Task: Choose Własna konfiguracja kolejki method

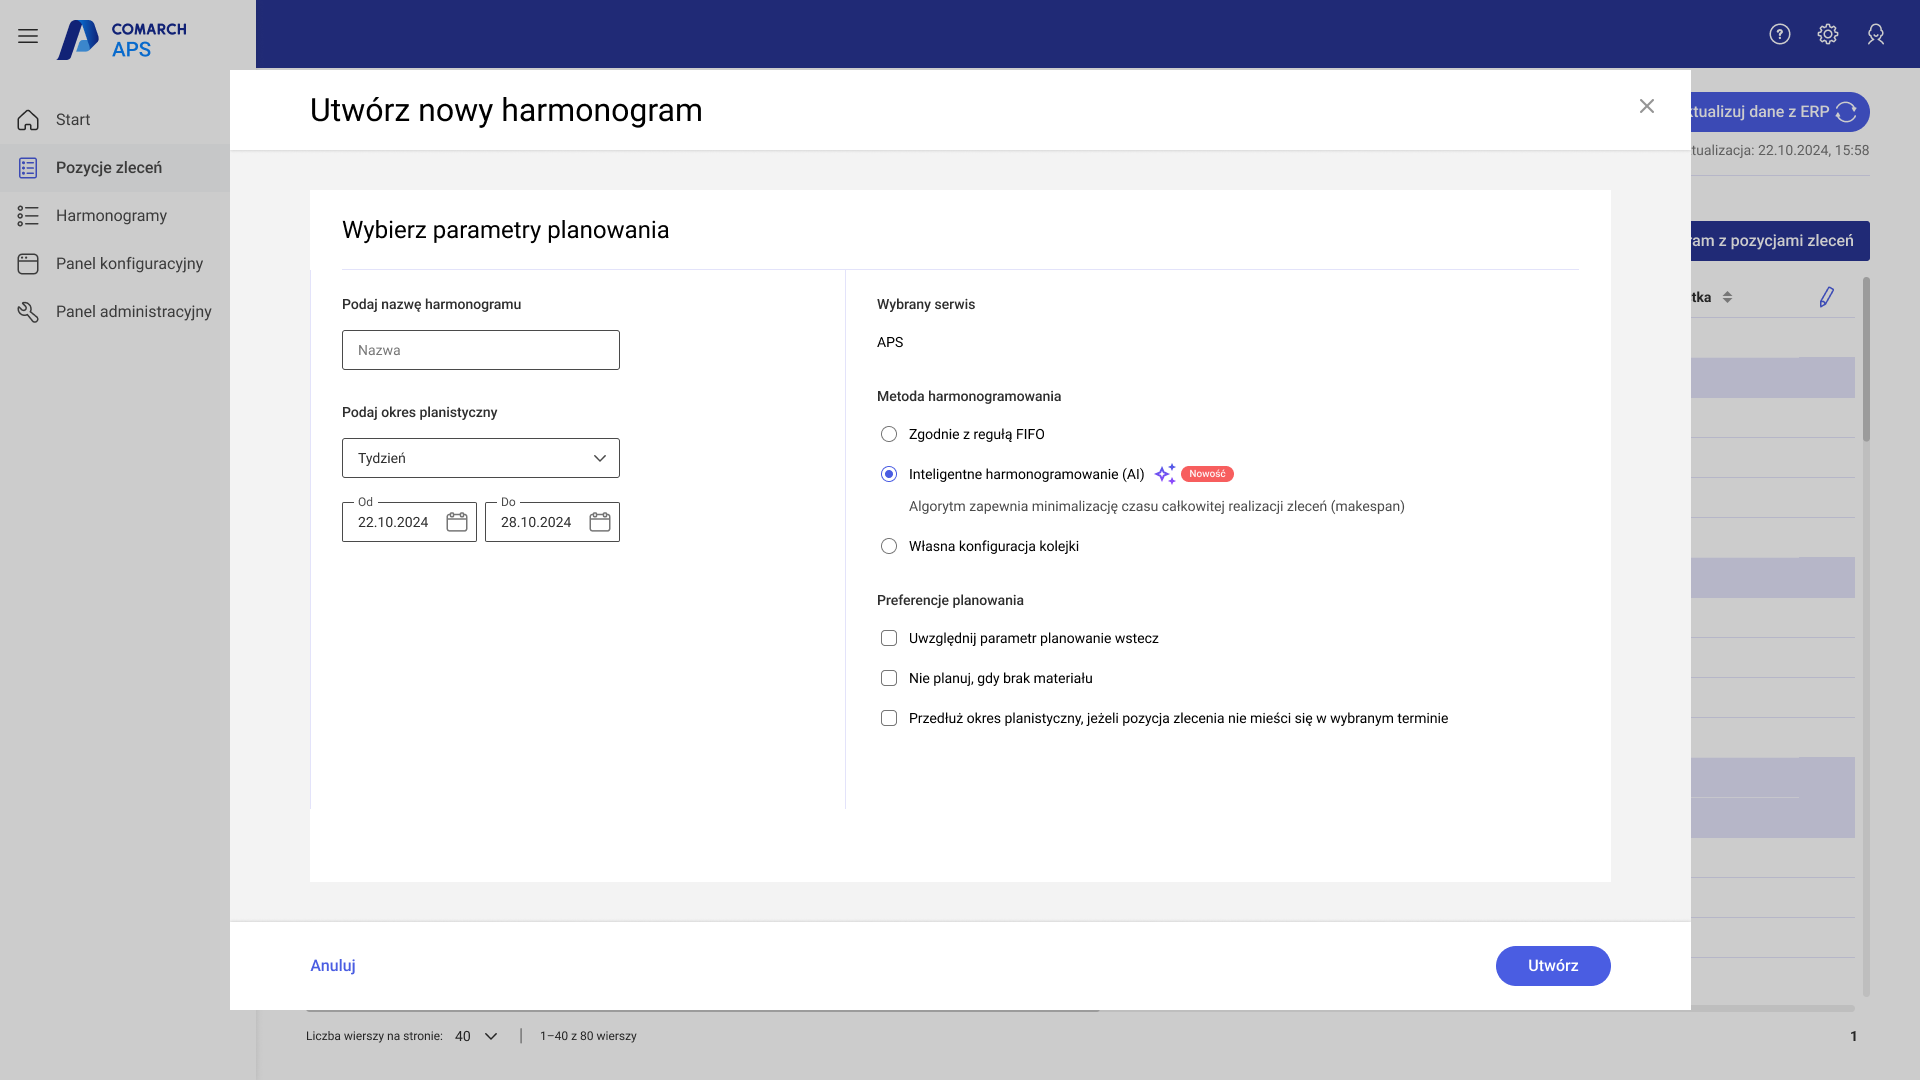Action: 889,546
